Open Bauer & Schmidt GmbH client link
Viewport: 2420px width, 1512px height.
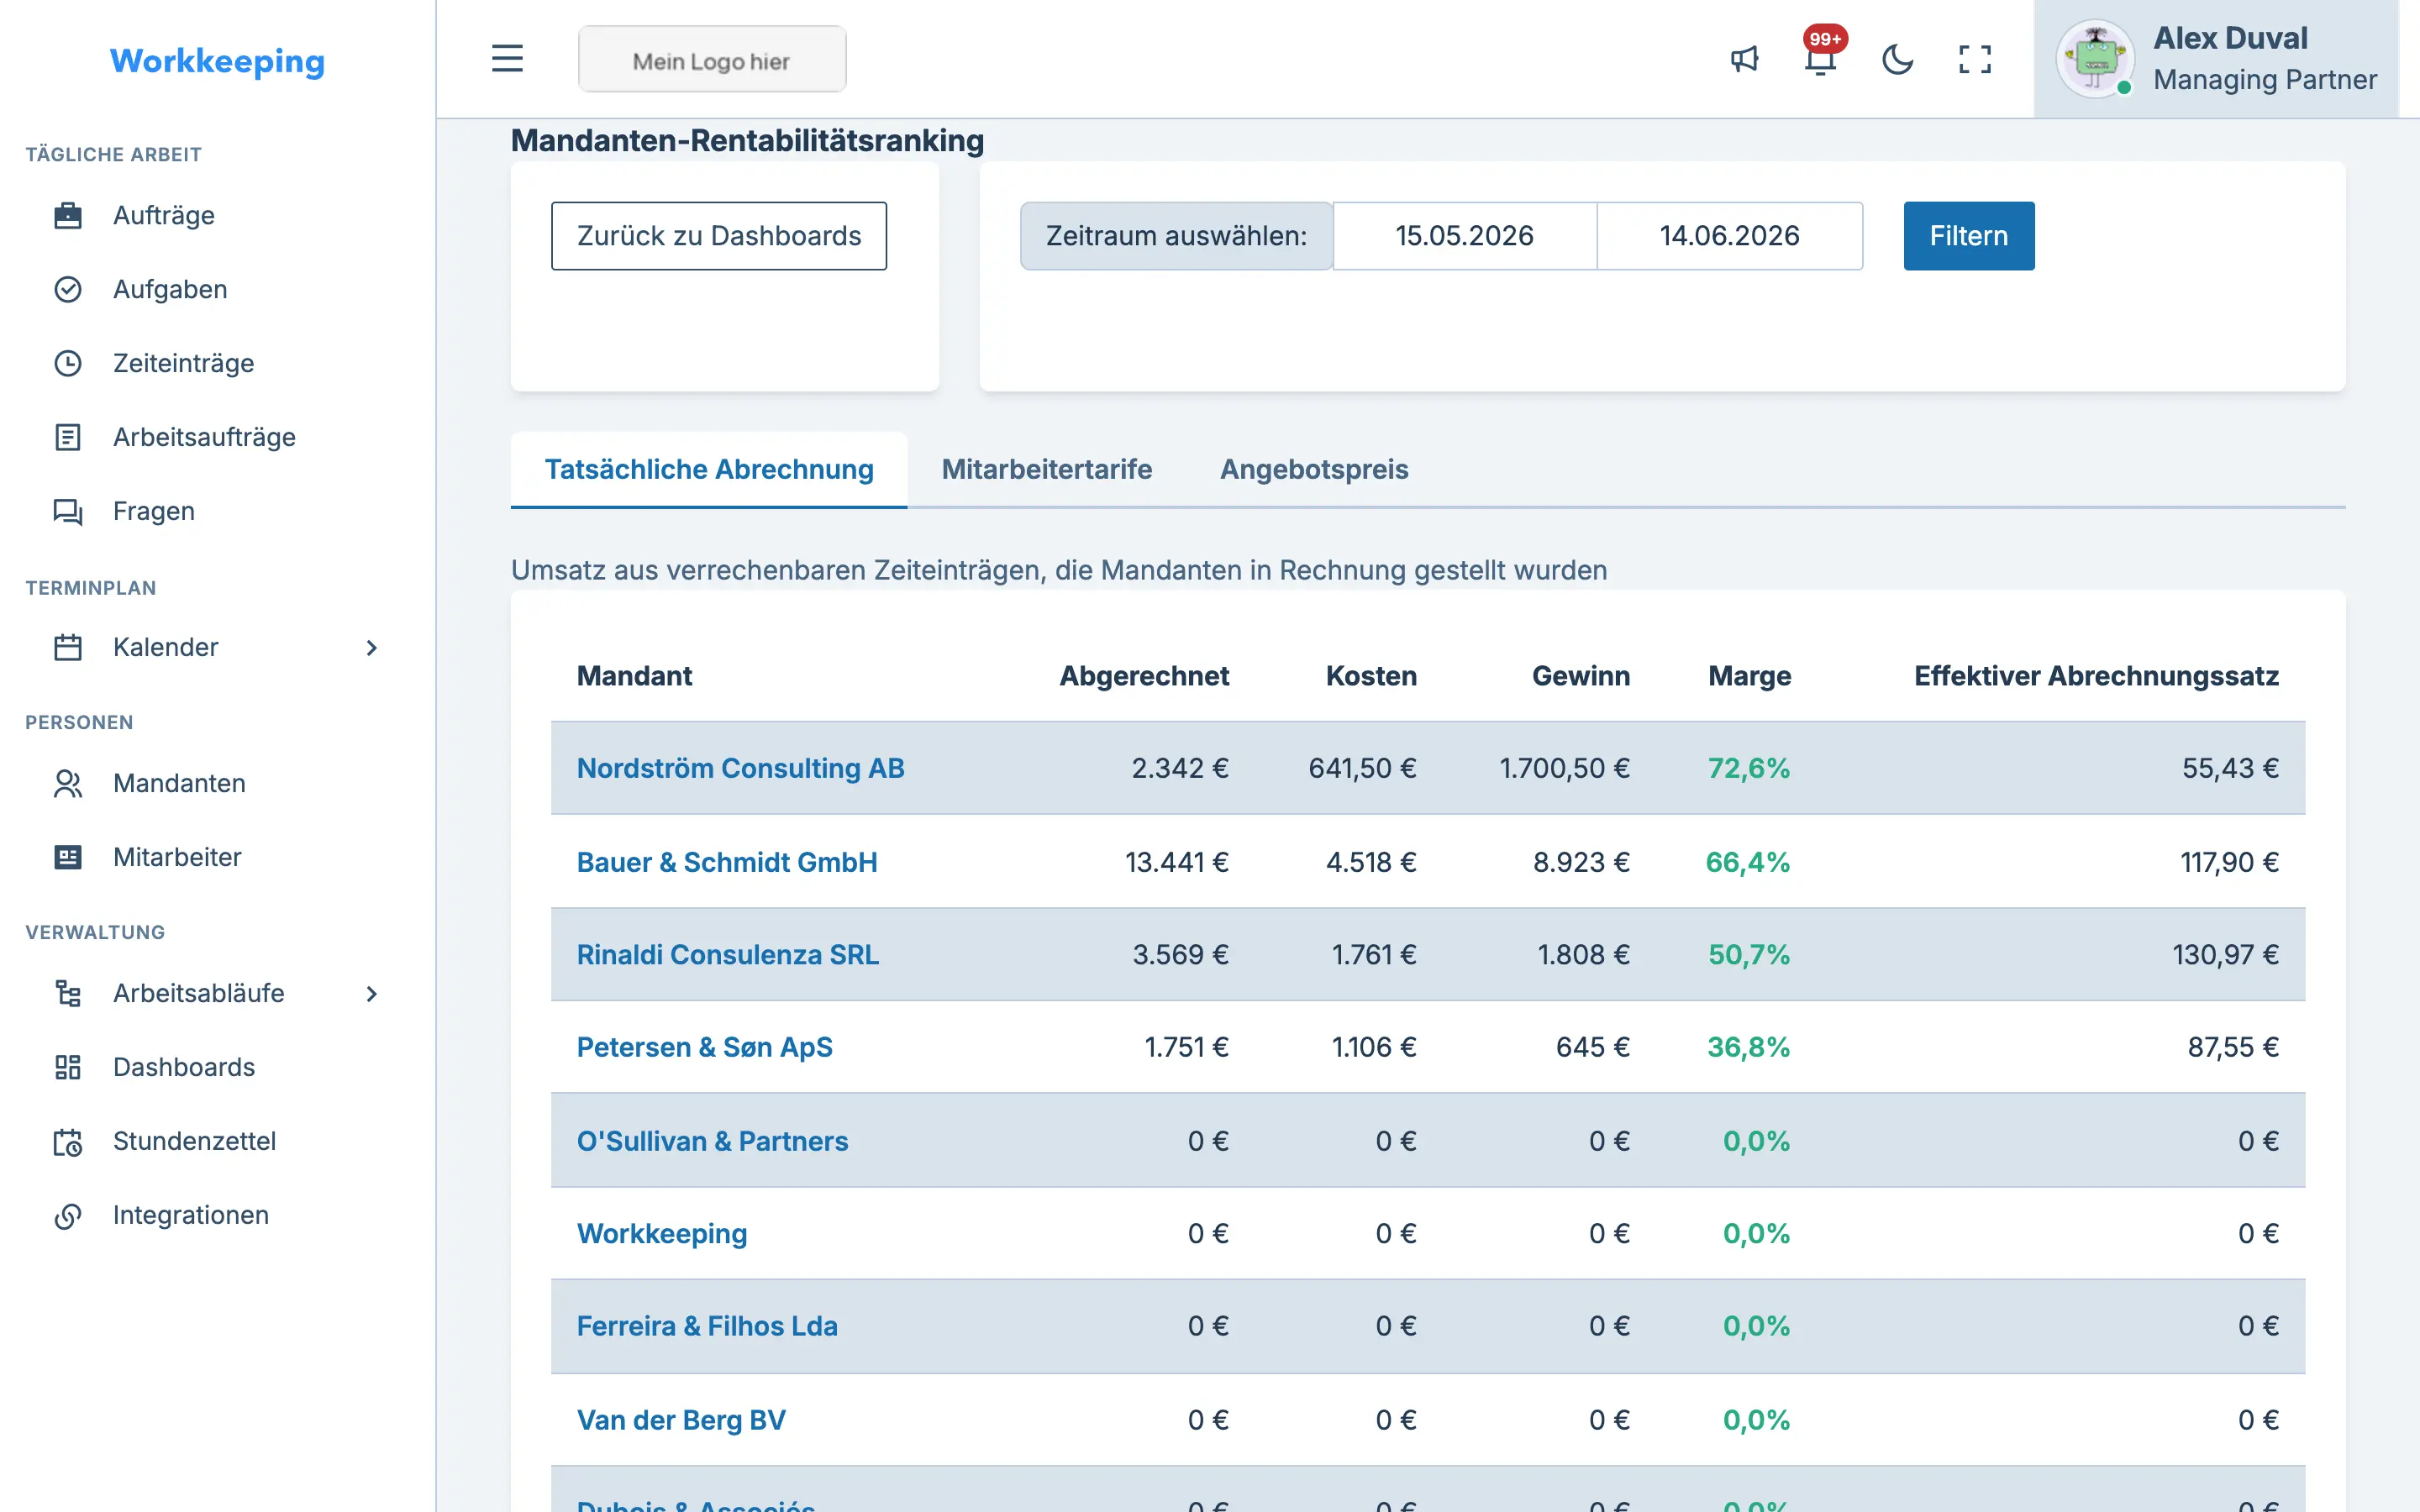pos(727,862)
